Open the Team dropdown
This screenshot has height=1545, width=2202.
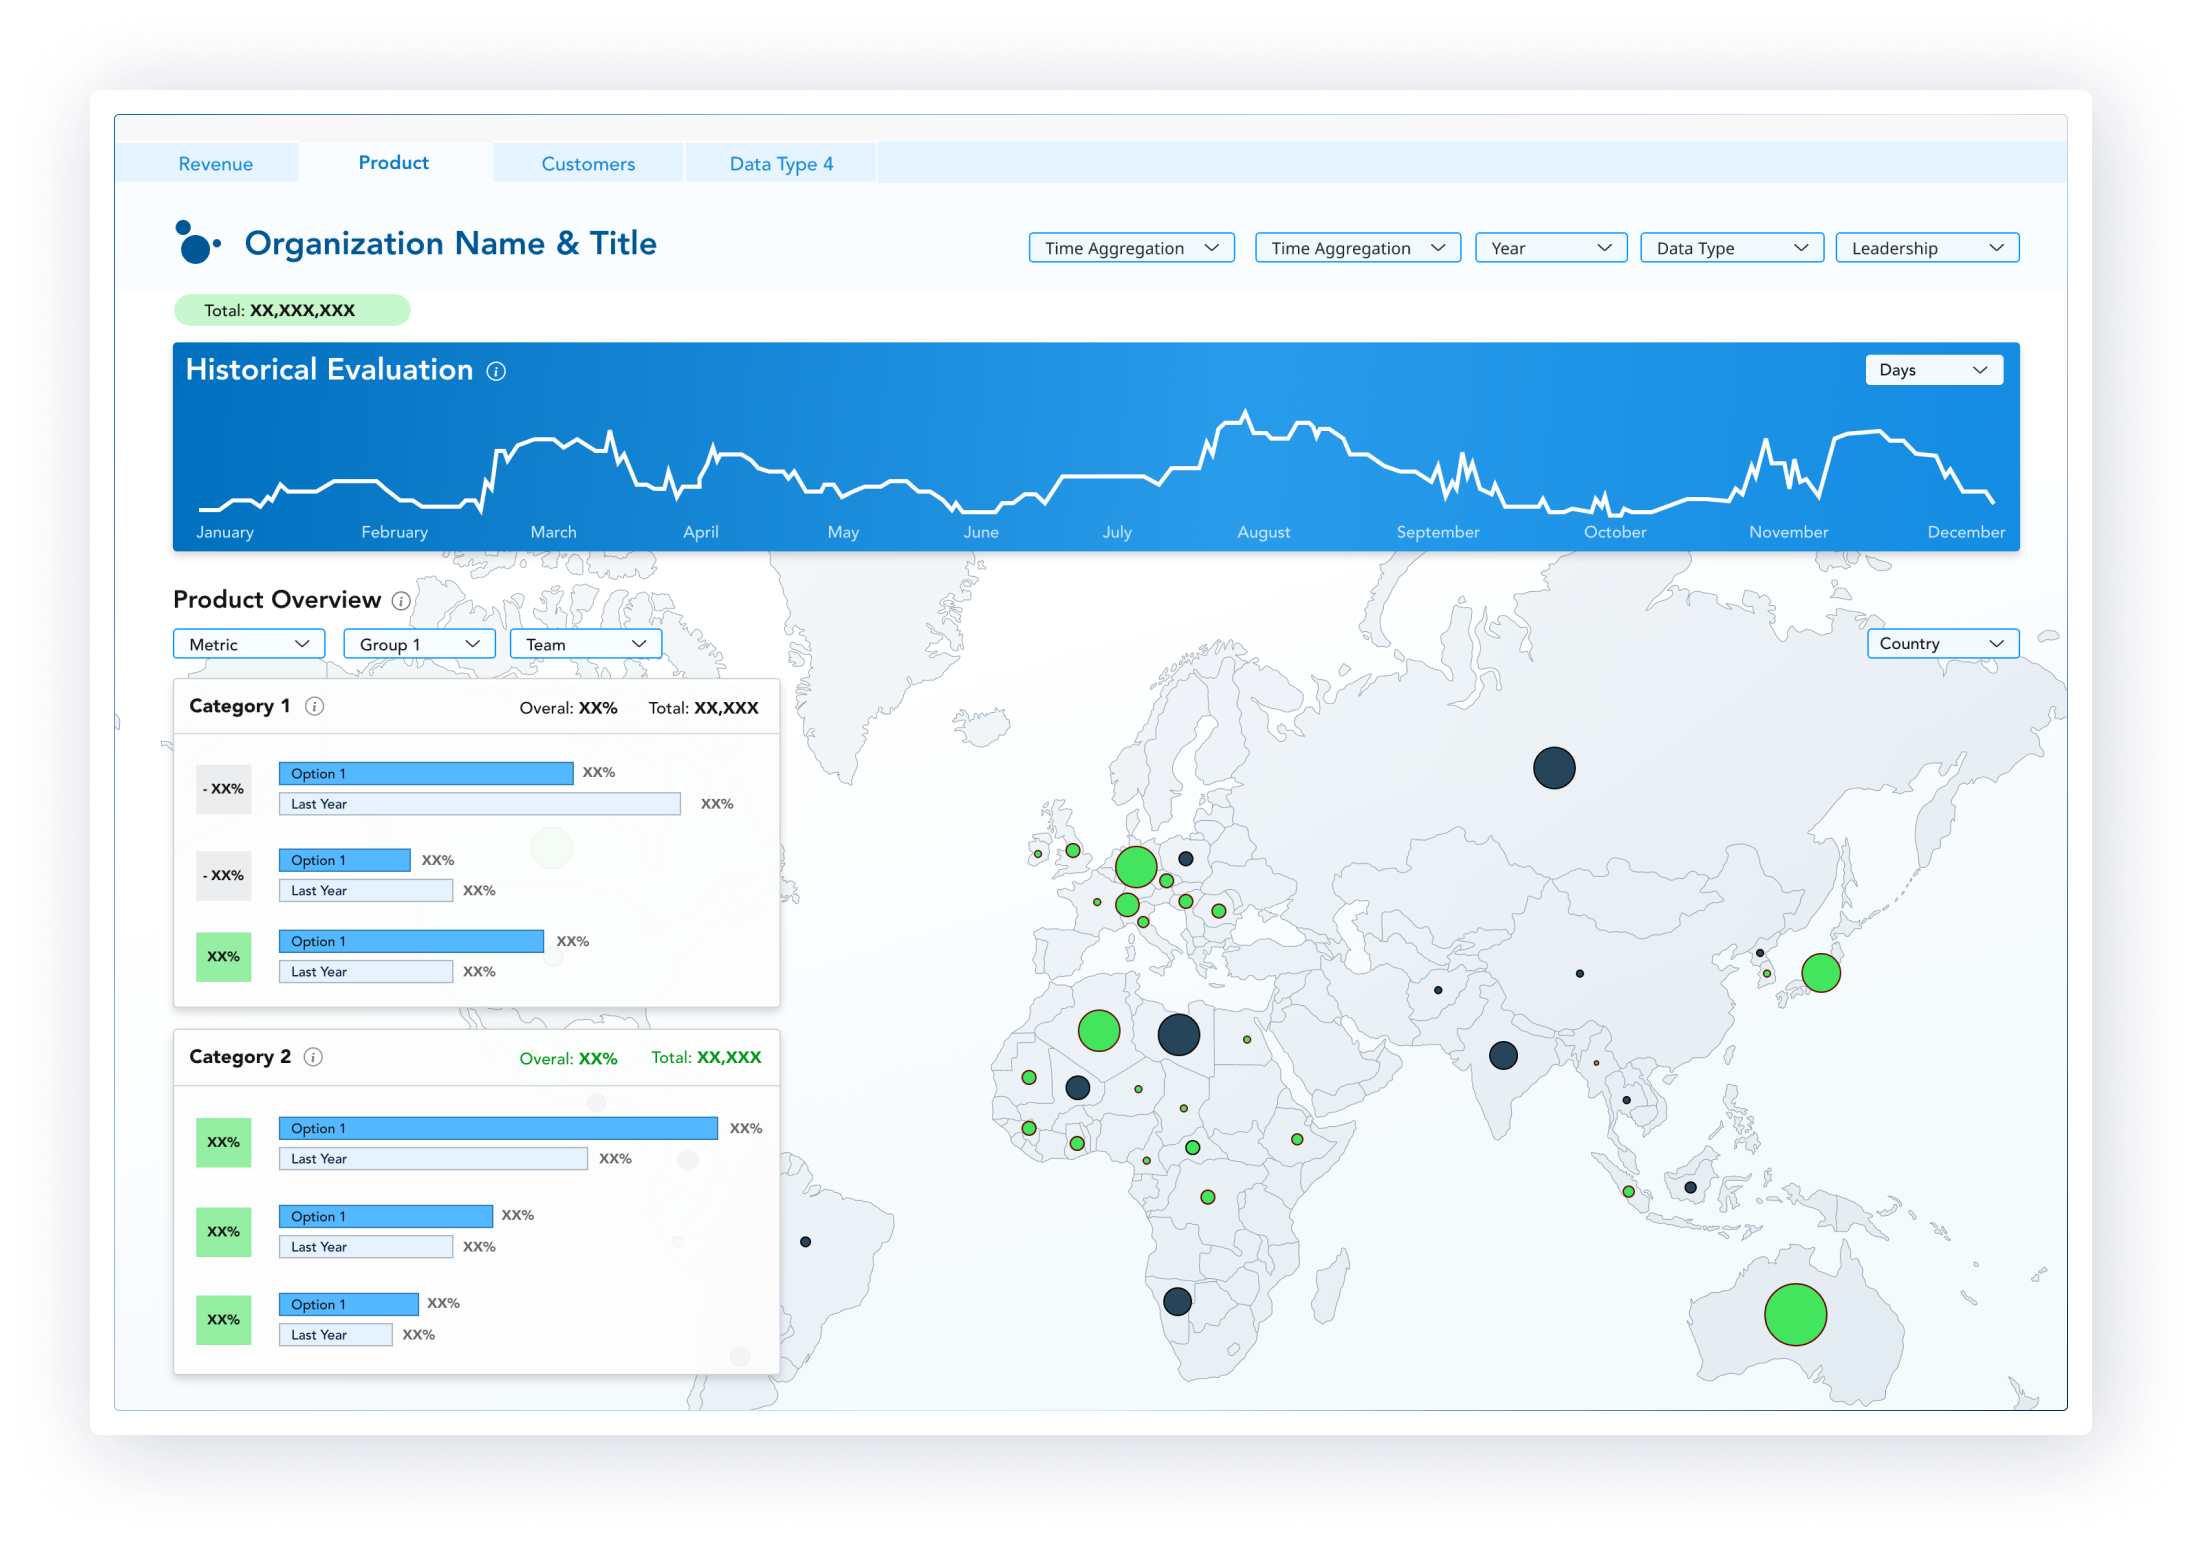click(586, 644)
